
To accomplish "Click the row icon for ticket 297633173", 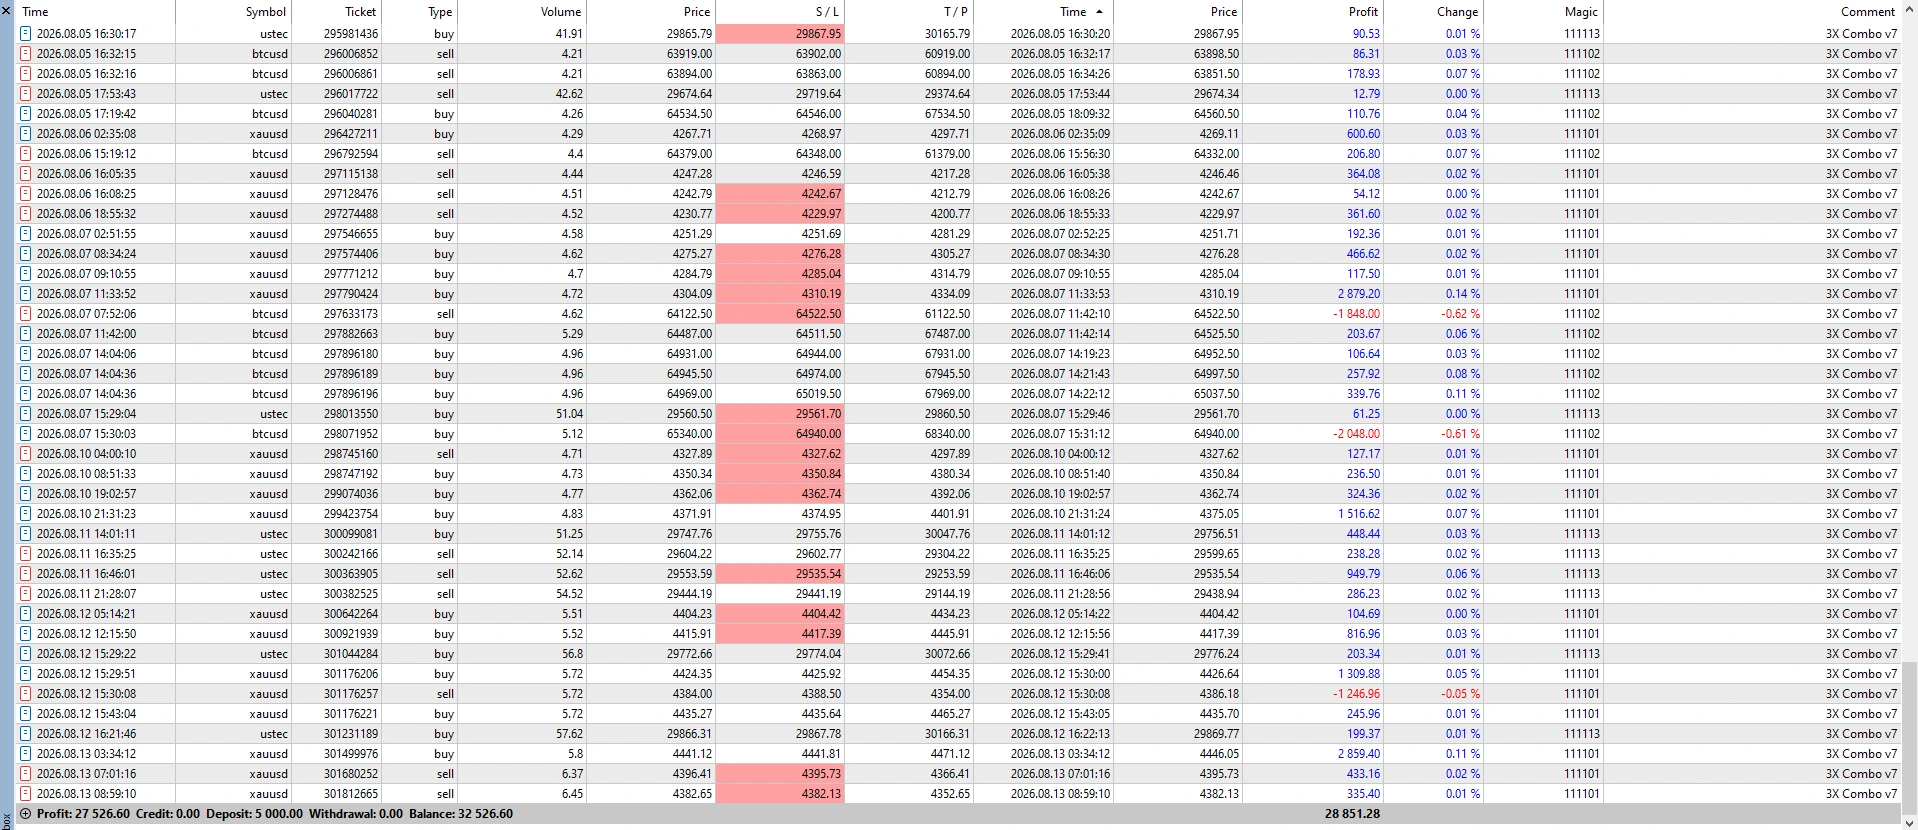I will point(26,314).
